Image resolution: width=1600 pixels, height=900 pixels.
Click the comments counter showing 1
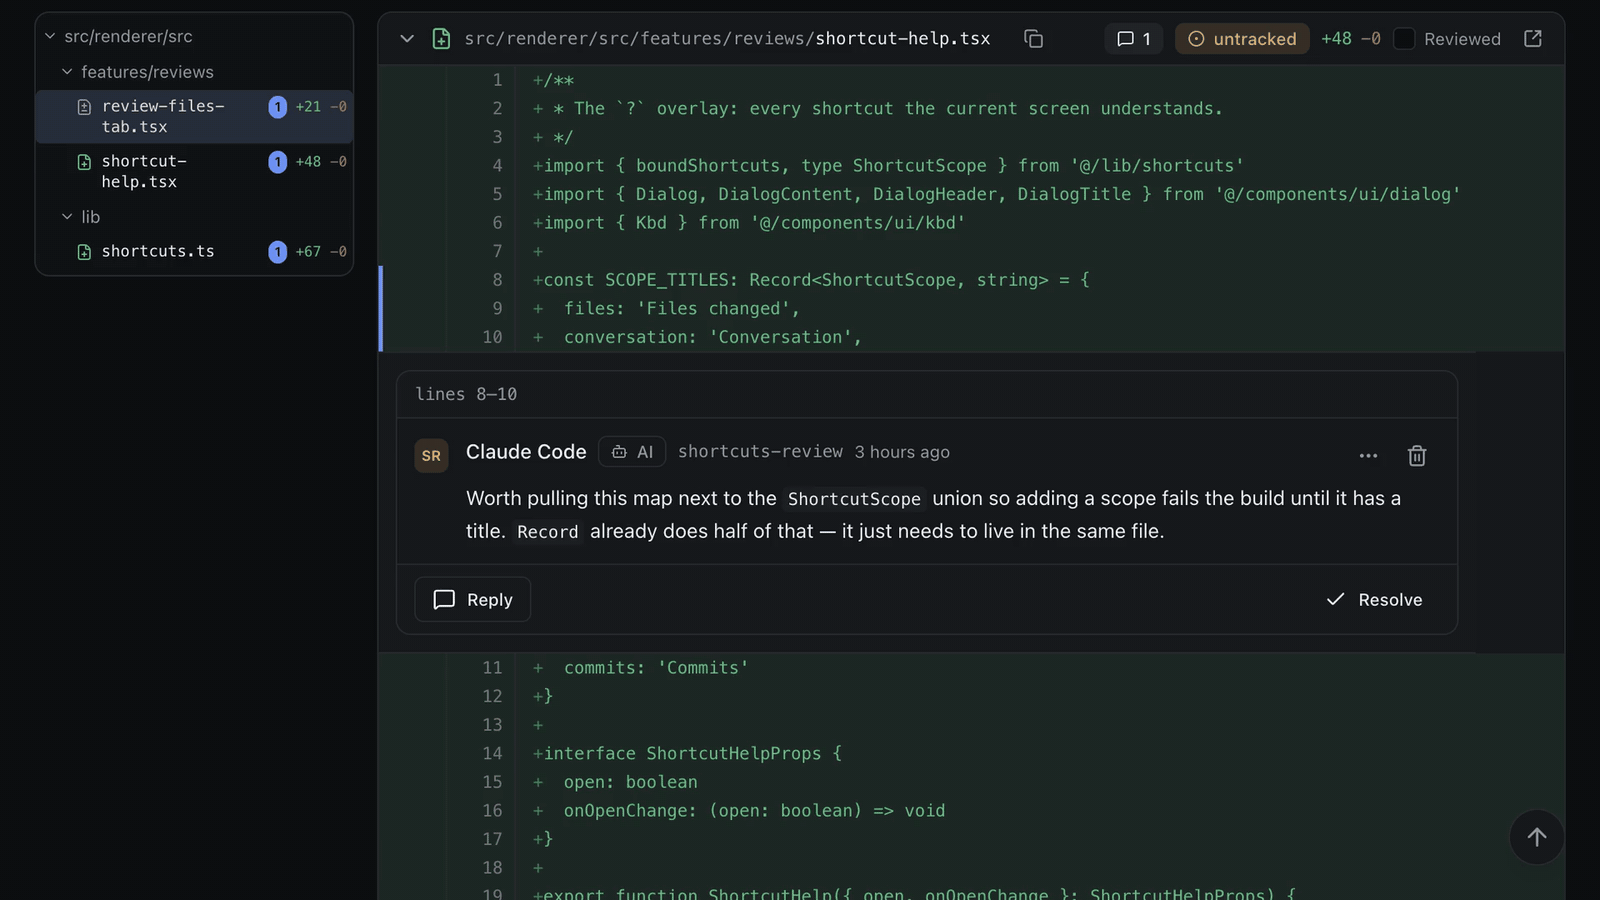[x=1134, y=39]
